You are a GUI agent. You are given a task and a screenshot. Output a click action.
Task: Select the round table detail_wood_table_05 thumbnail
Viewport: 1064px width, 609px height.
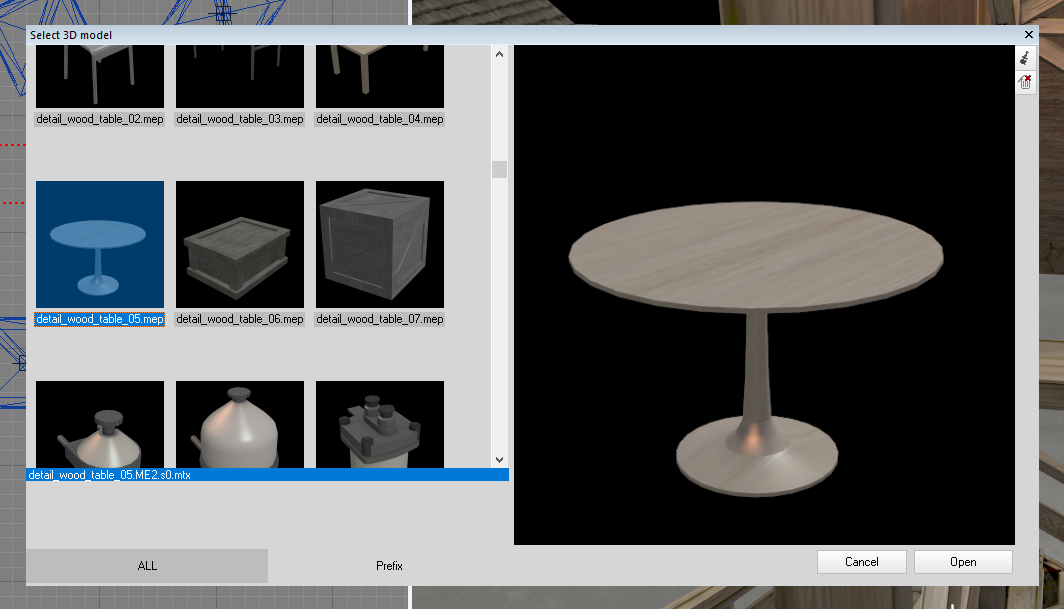point(100,244)
